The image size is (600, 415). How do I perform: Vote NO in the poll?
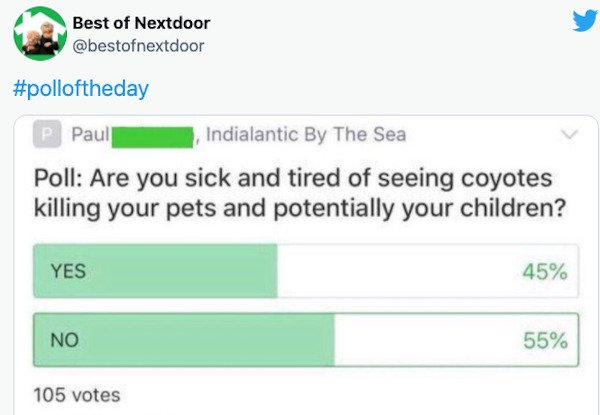point(306,340)
